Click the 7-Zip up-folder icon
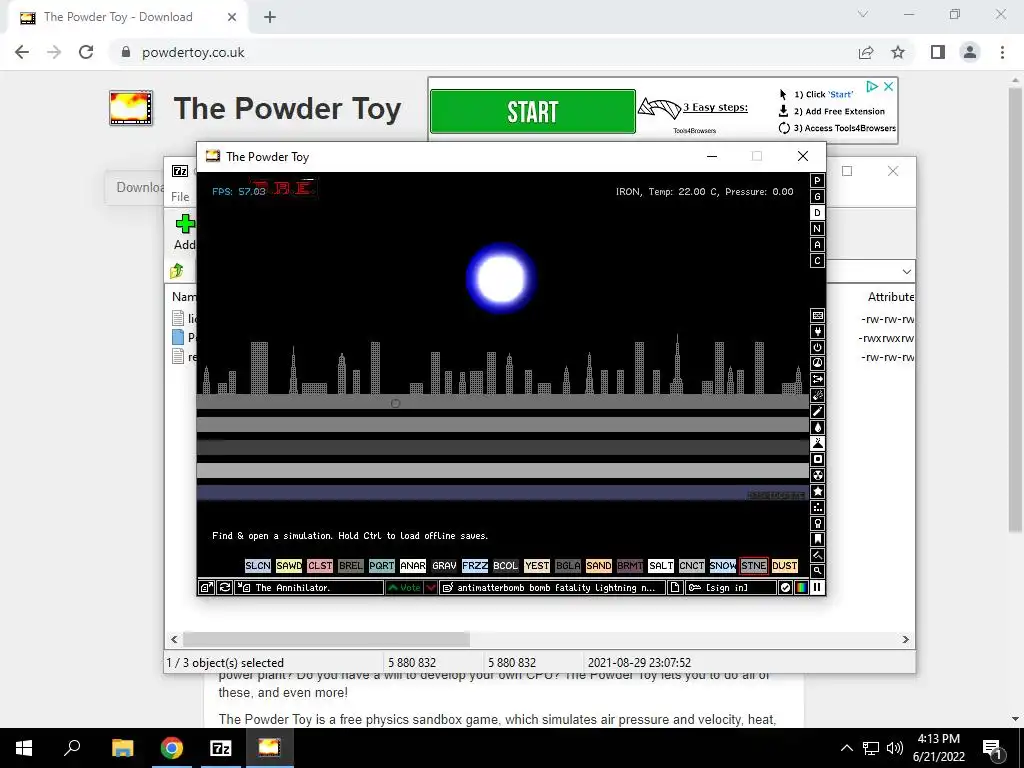The height and width of the screenshot is (768, 1024). click(x=177, y=270)
